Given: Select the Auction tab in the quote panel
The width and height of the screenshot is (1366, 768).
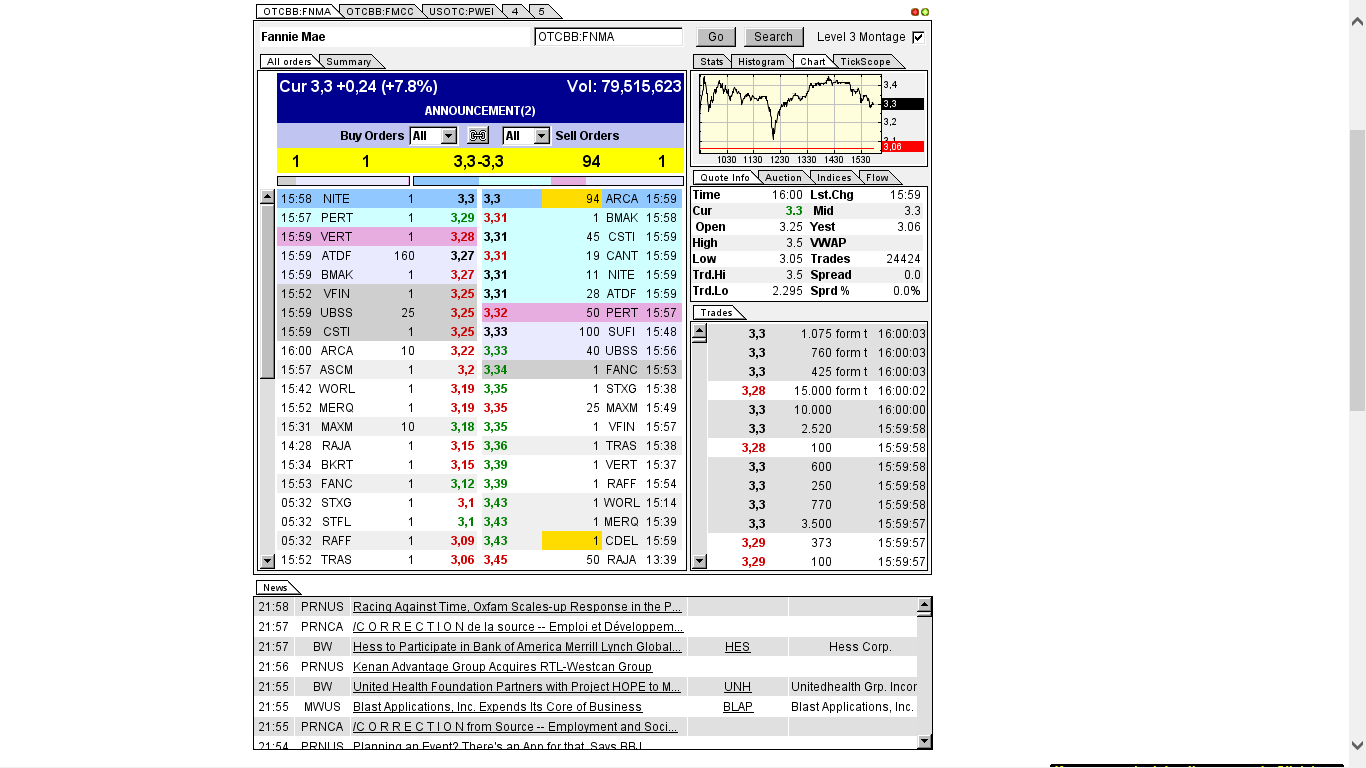Looking at the screenshot, I should pos(783,177).
